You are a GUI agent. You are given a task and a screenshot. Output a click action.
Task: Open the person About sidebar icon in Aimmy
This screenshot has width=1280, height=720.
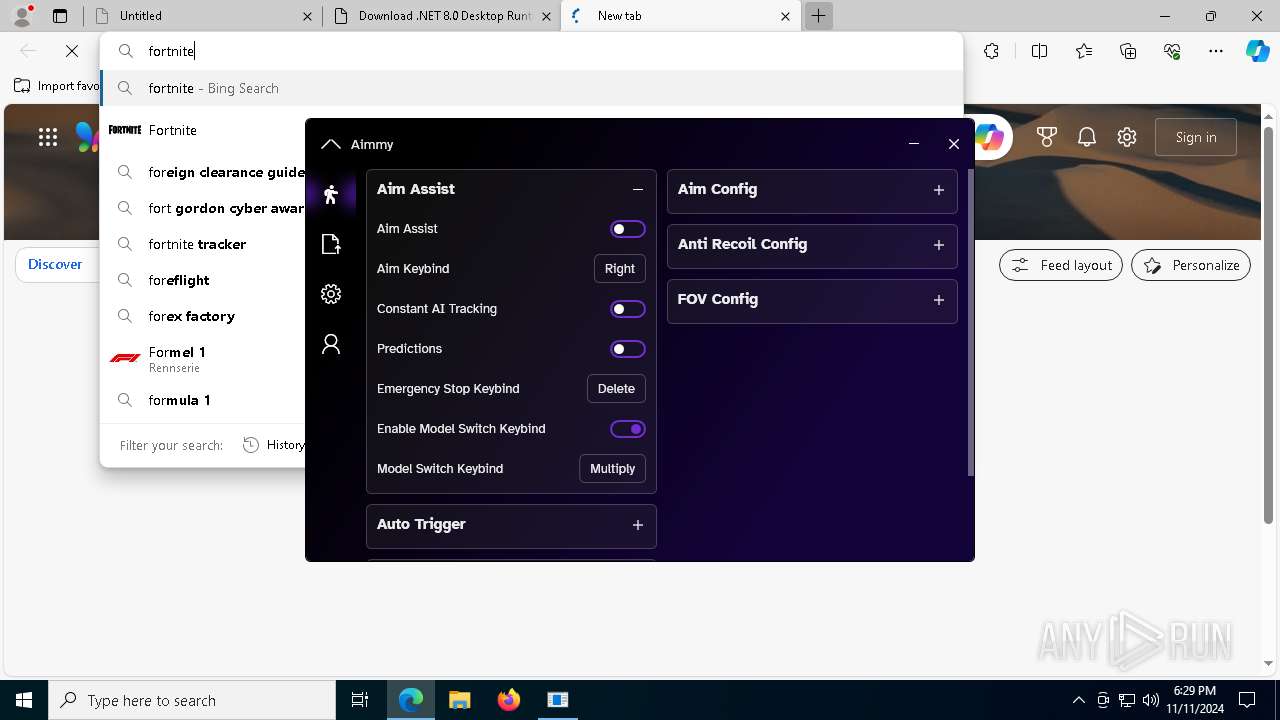coord(331,344)
